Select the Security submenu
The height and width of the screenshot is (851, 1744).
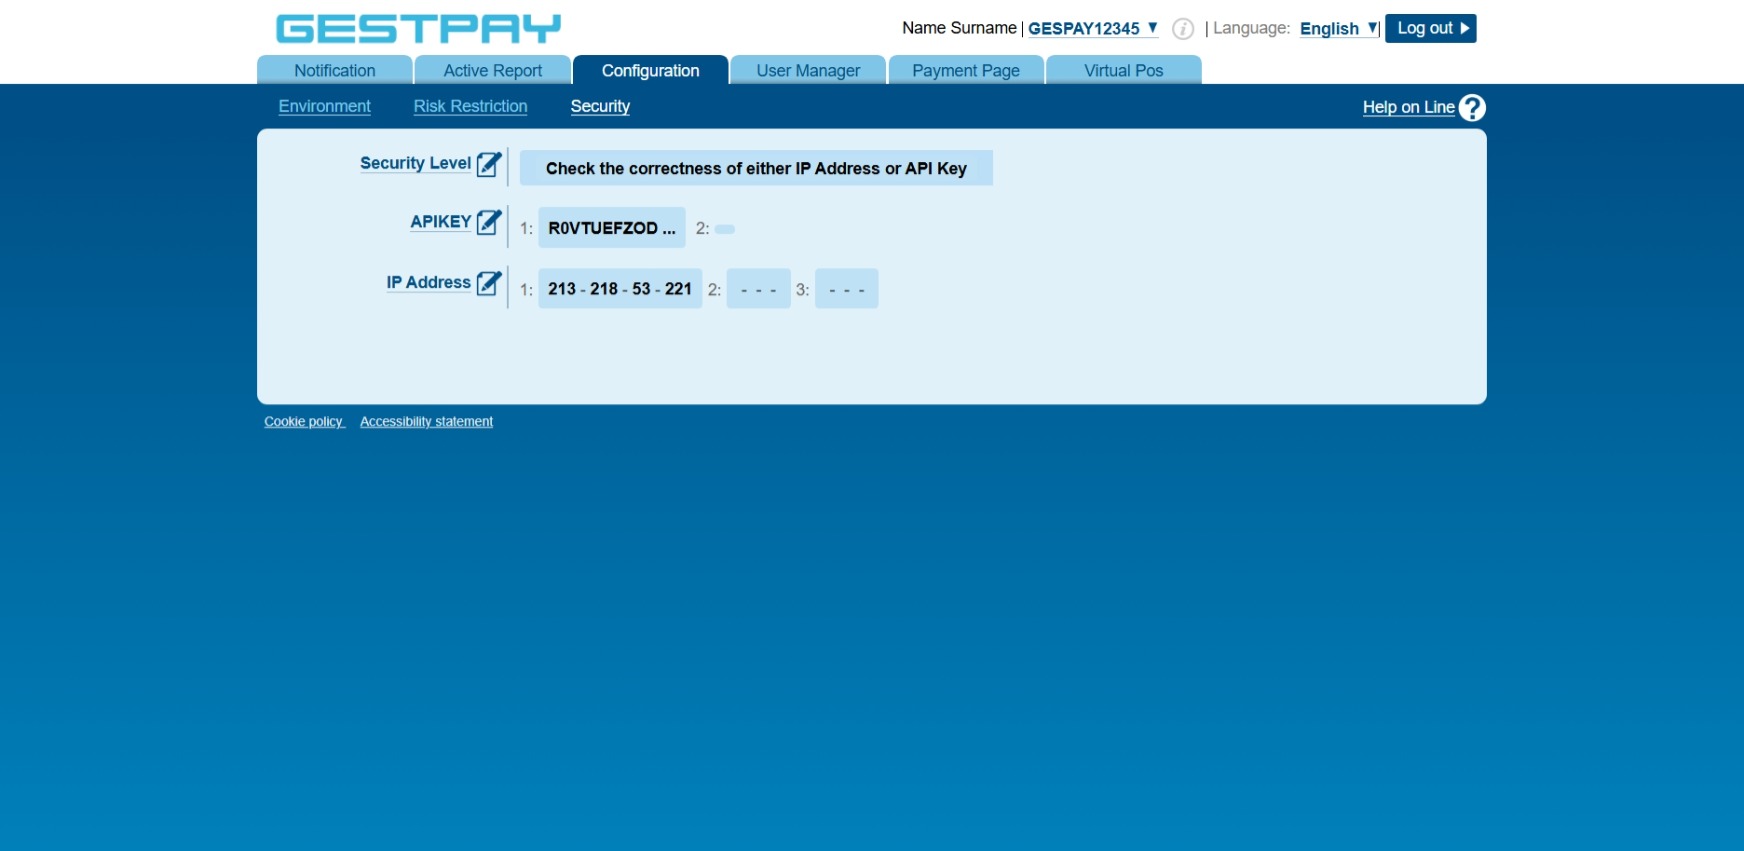pos(600,106)
